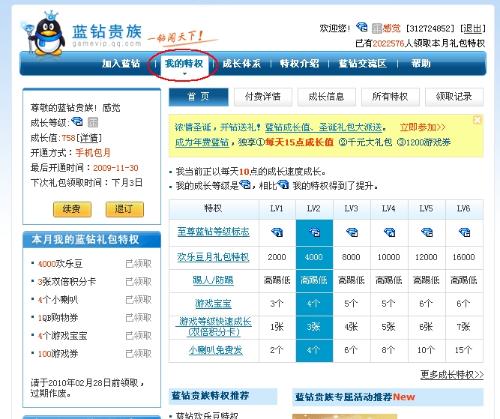Click the 蓝钻贵族 gamevip.qq.com logo text
Screen dimensions: 500x419
tap(107, 35)
